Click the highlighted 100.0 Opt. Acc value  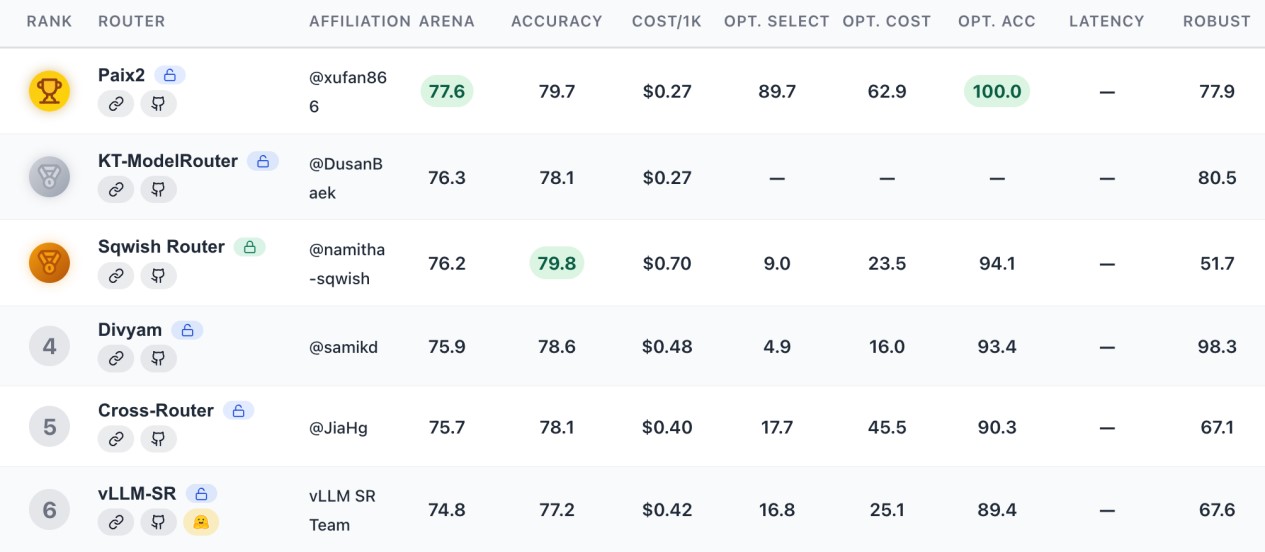(x=997, y=92)
